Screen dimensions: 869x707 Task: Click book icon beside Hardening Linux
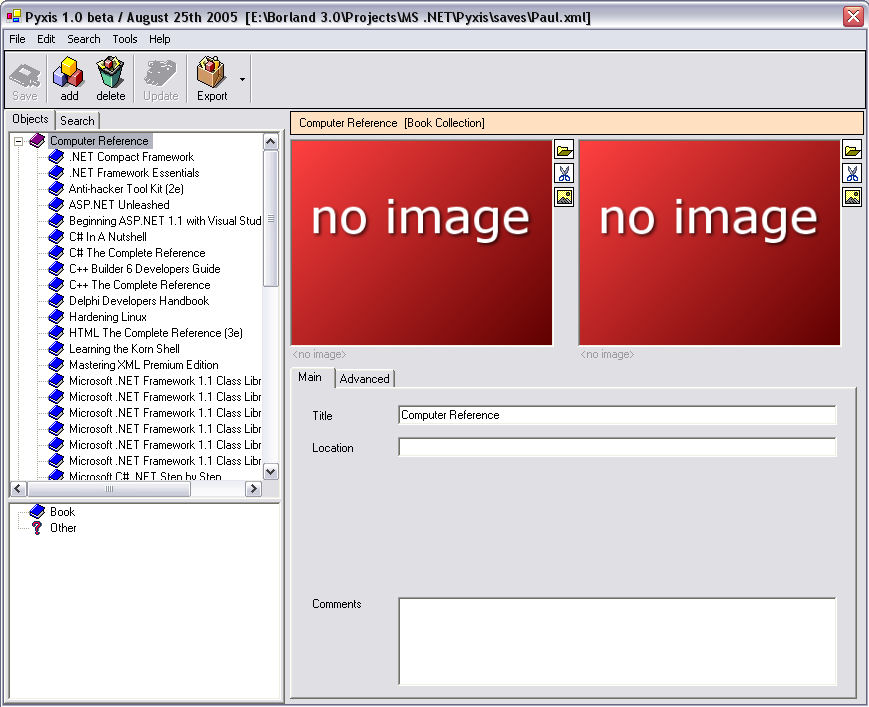point(56,317)
